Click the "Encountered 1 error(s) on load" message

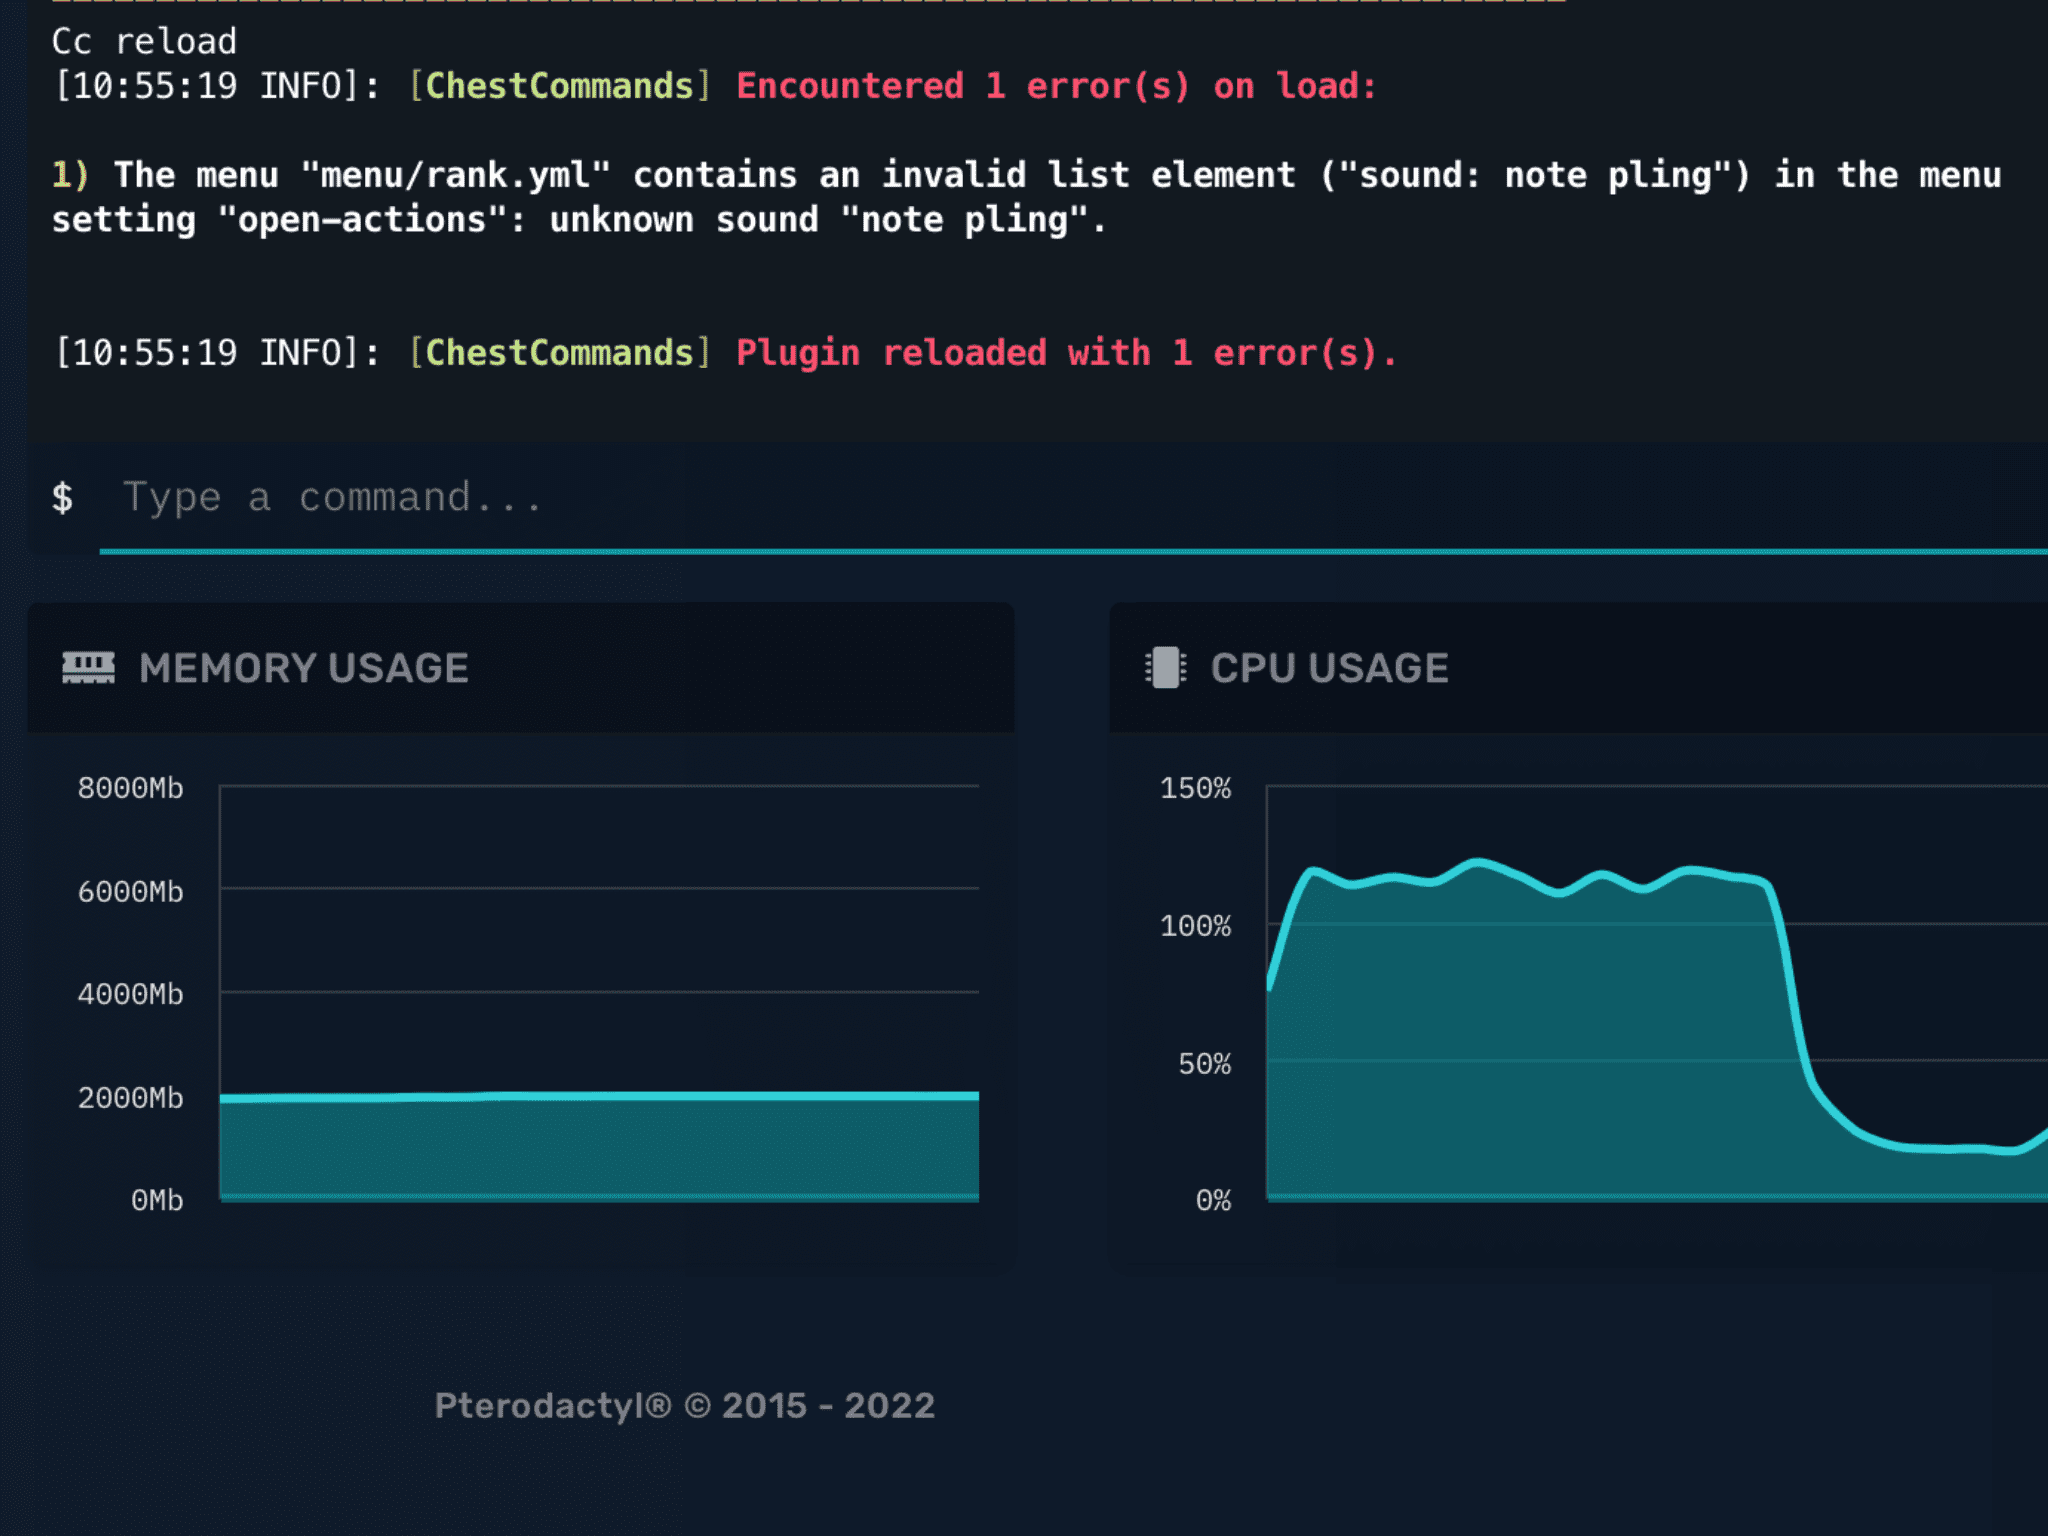(1056, 87)
